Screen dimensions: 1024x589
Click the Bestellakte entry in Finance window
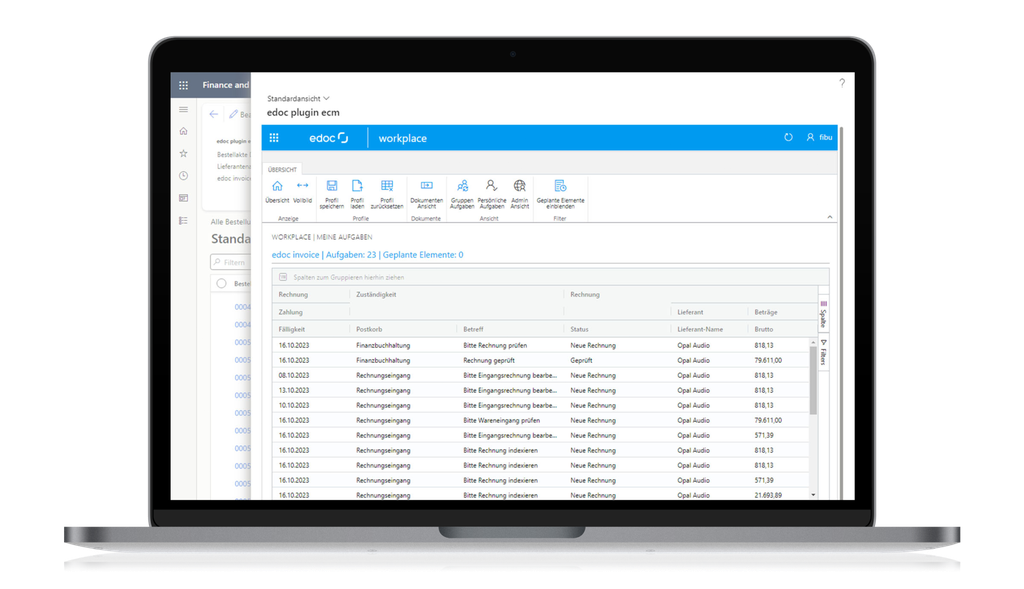point(232,155)
